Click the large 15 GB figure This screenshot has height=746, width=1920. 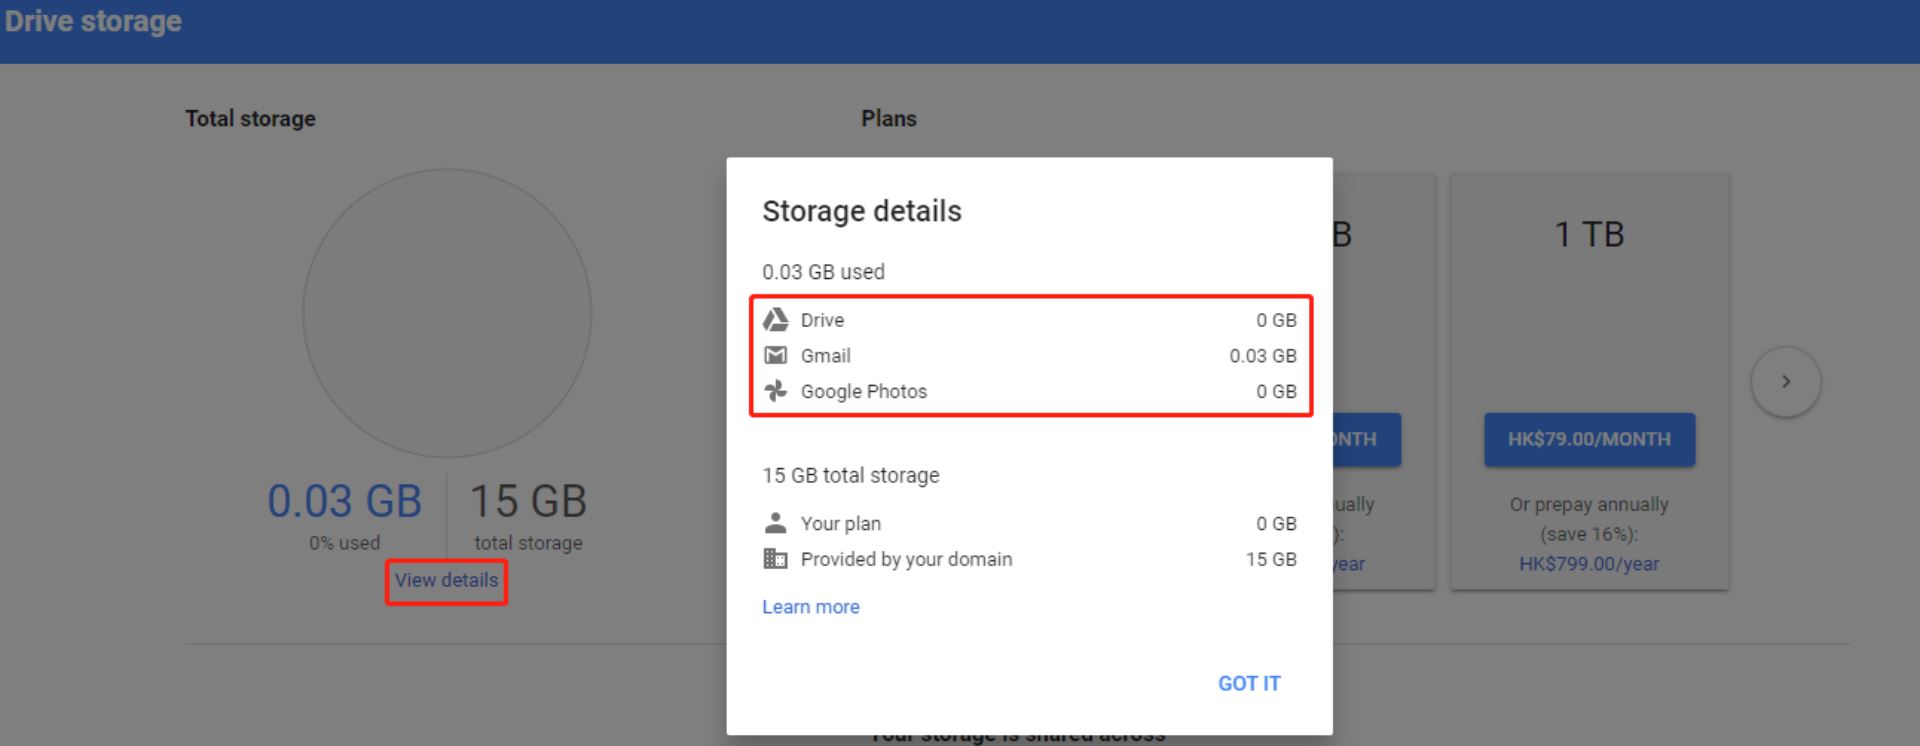tap(528, 501)
